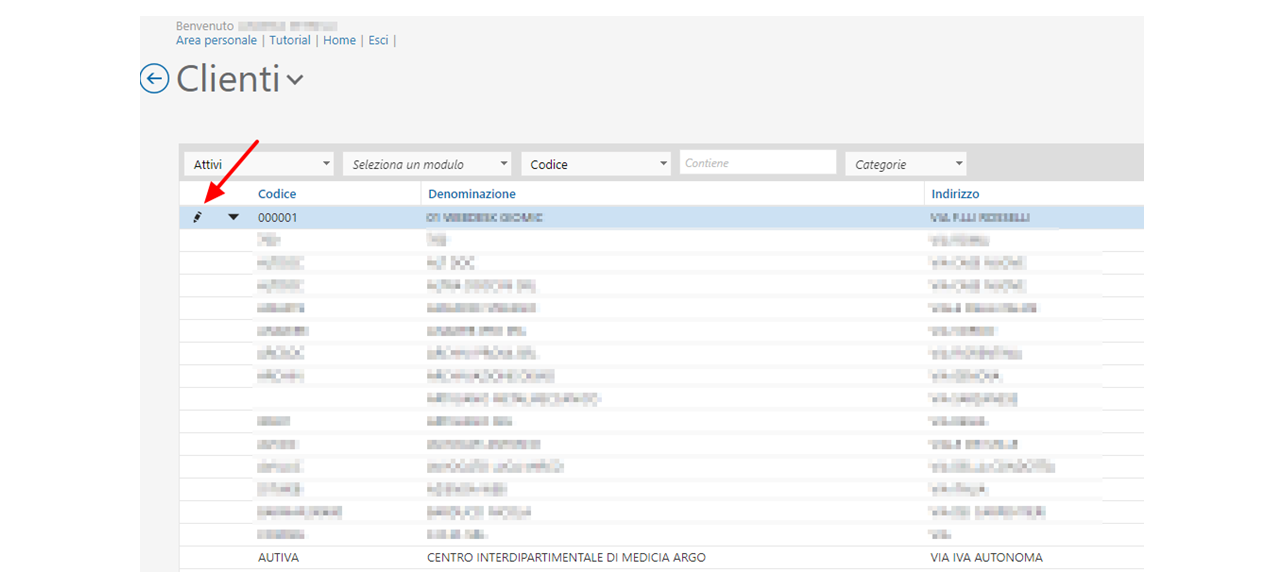This screenshot has width=1284, height=588.
Task: Select CENTRO INTERDIPARTIMENTALE DI MEDICINA ARGO
Action: point(566,557)
